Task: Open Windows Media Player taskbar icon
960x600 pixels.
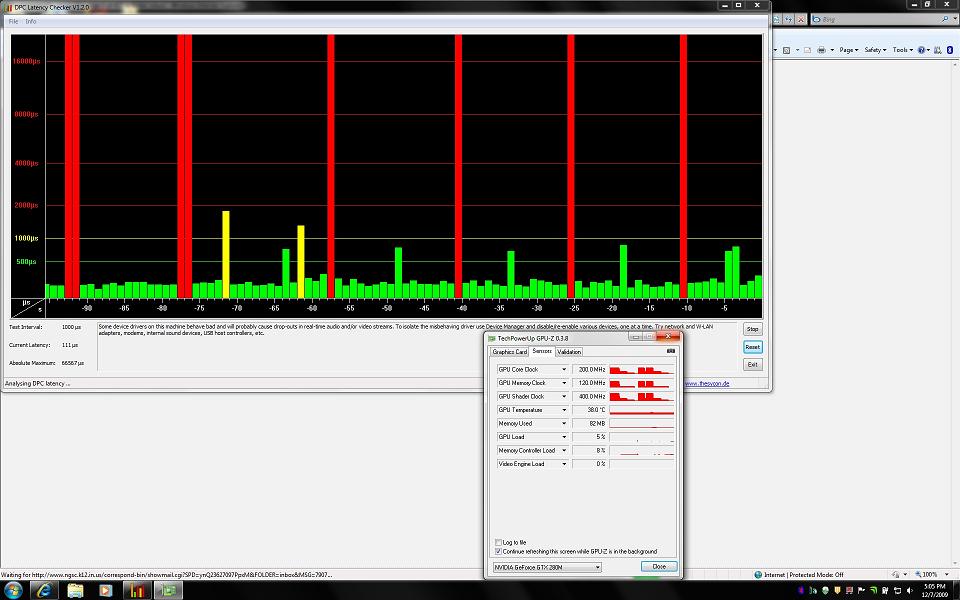Action: coord(105,590)
